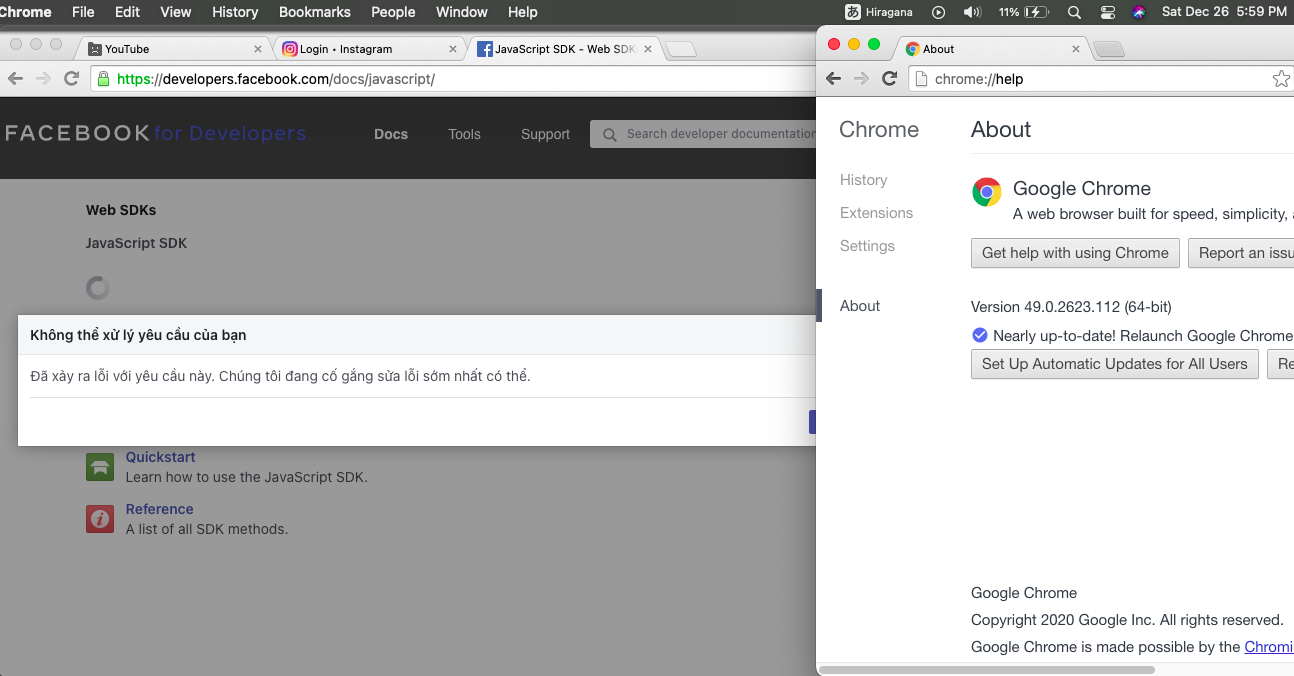
Task: Open History in Chrome settings sidebar
Action: pyautogui.click(x=864, y=180)
